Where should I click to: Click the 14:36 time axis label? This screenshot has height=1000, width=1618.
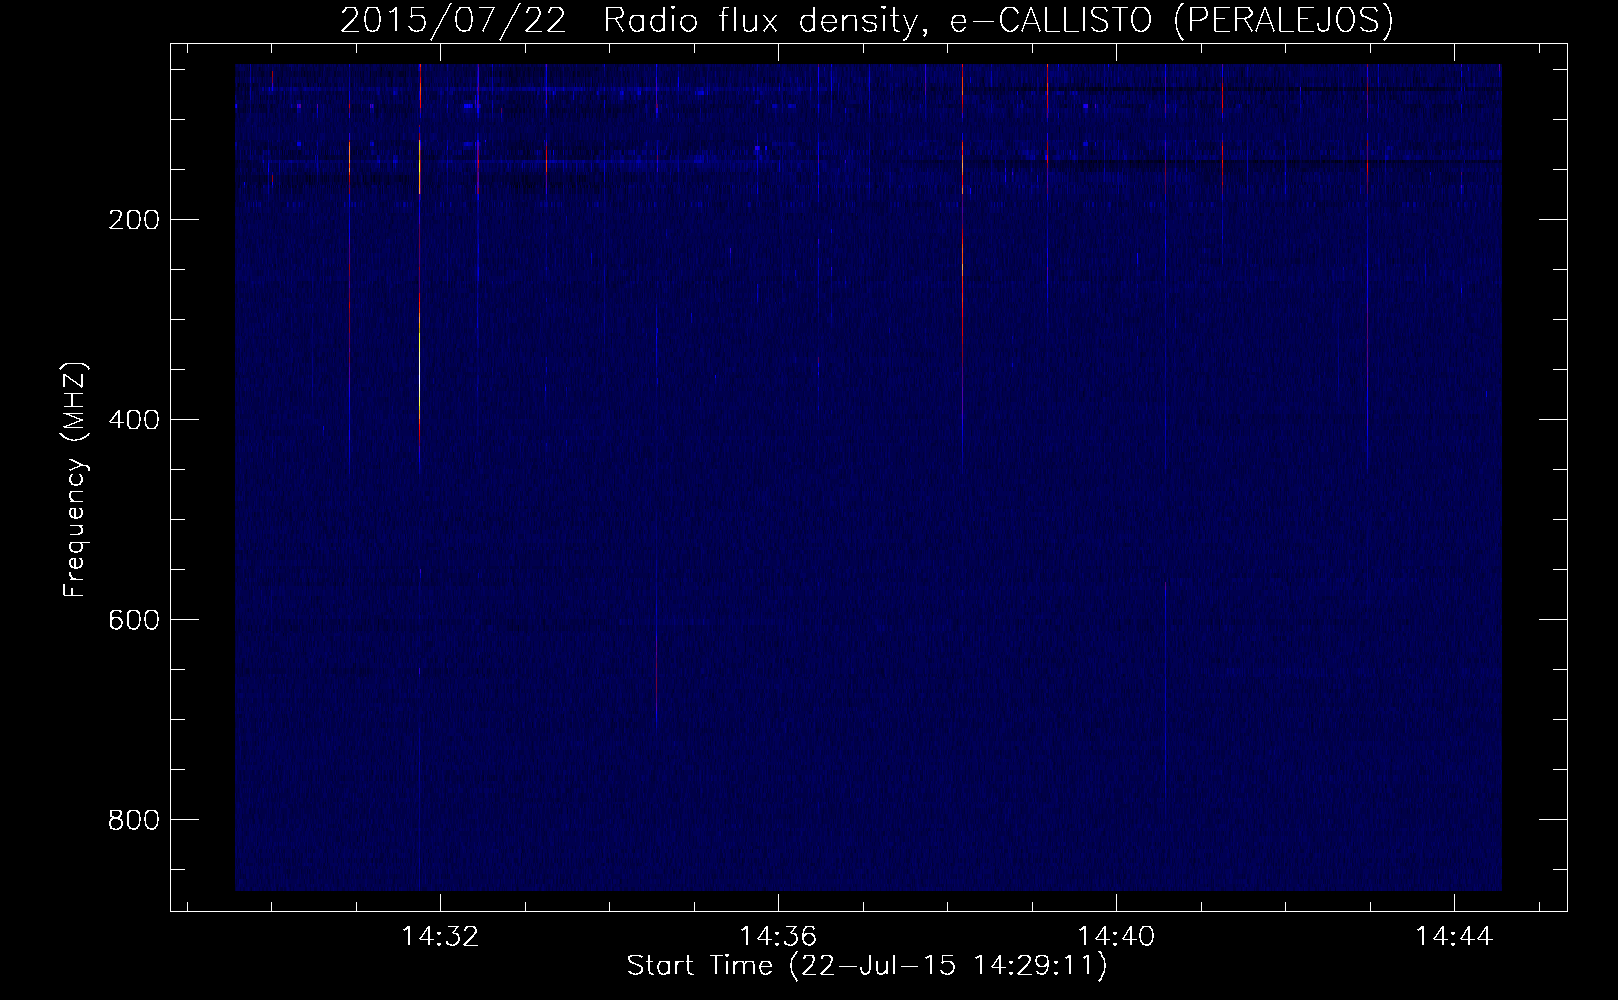click(x=778, y=936)
